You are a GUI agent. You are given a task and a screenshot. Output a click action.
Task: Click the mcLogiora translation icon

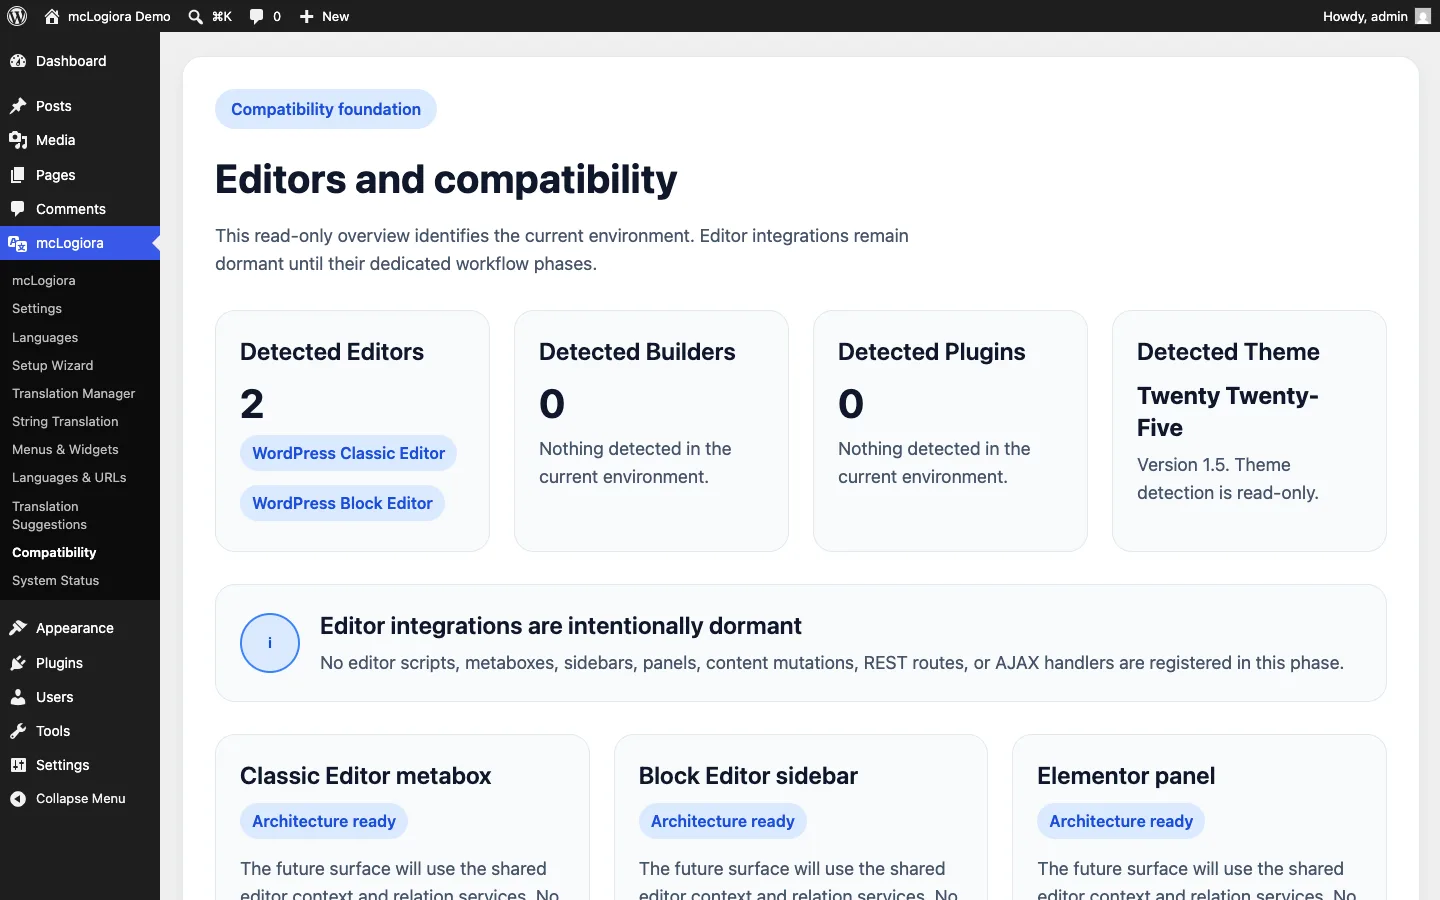click(x=18, y=243)
